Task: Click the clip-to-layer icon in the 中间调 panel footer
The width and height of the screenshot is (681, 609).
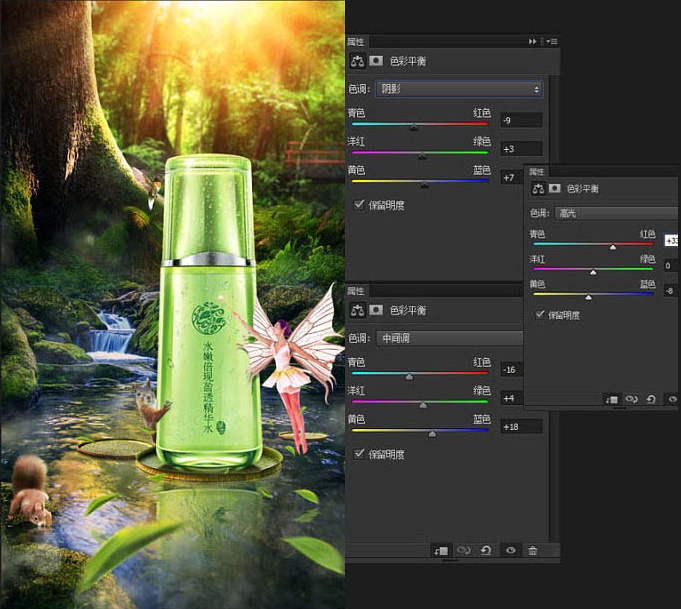Action: click(441, 550)
